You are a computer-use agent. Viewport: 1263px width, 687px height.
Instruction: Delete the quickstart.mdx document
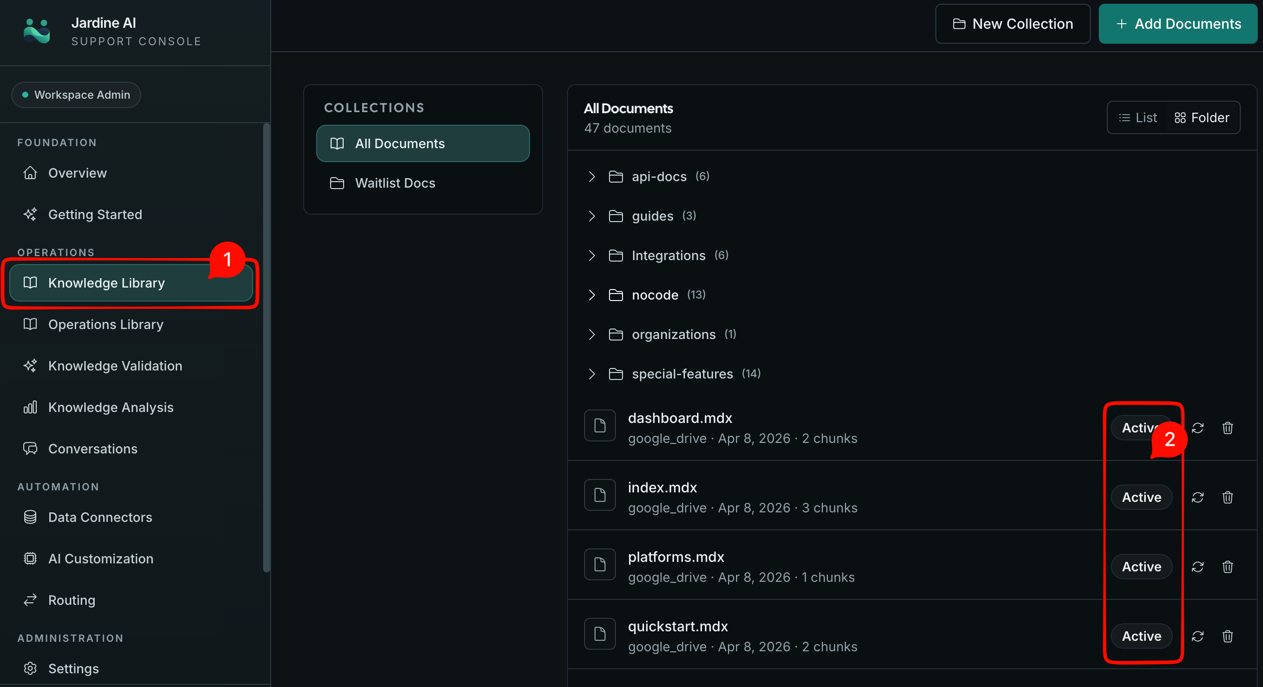tap(1228, 636)
